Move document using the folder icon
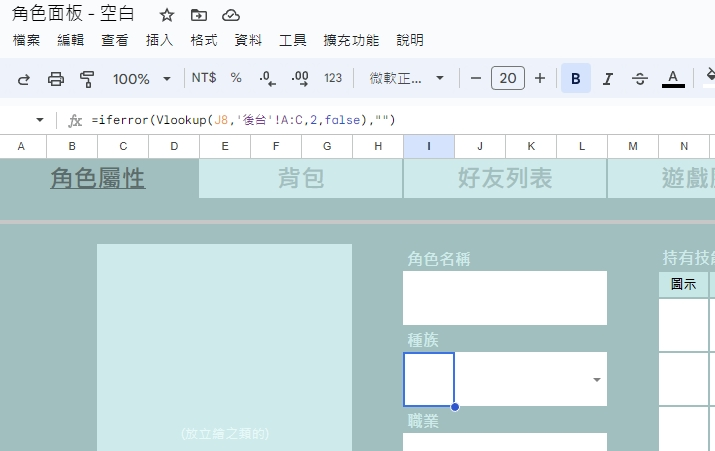The image size is (715, 451). point(199,16)
